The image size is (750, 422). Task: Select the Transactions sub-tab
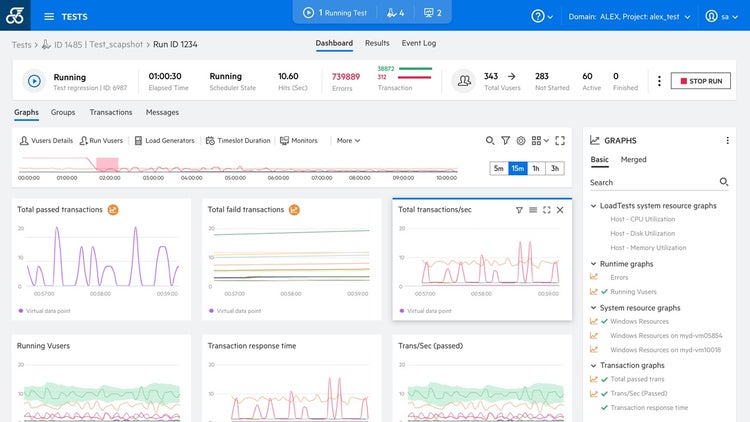(110, 112)
